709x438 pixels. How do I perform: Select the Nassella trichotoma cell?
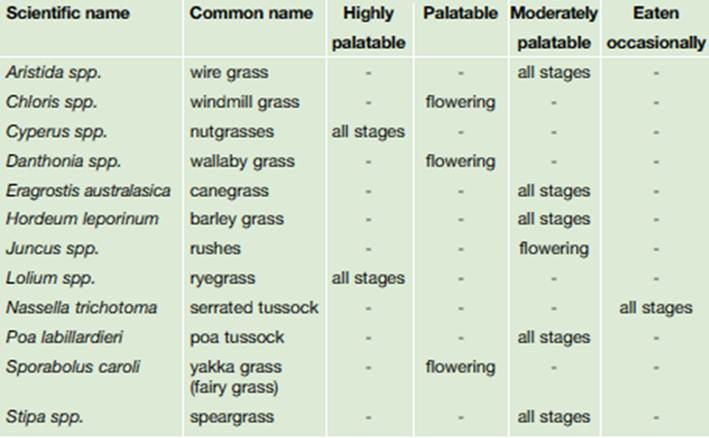(x=79, y=308)
